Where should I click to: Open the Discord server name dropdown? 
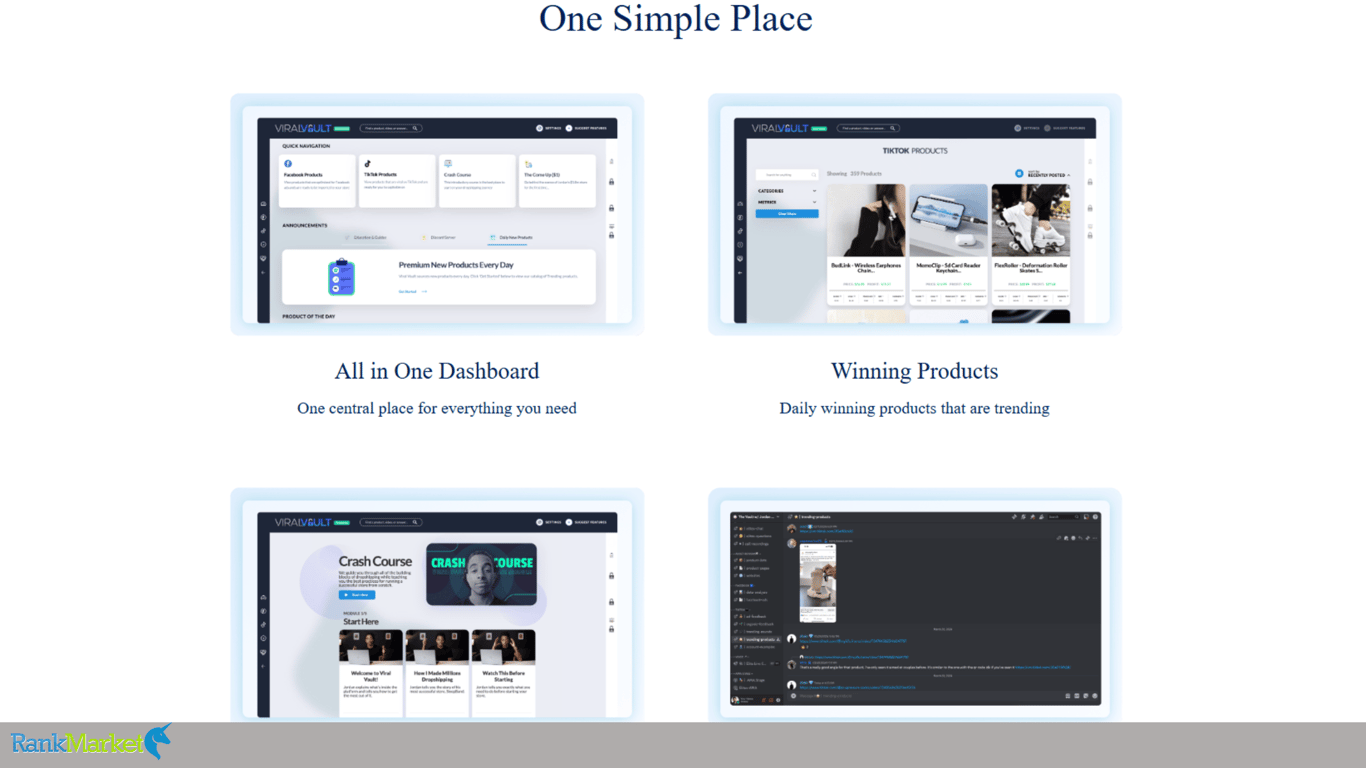pos(757,517)
